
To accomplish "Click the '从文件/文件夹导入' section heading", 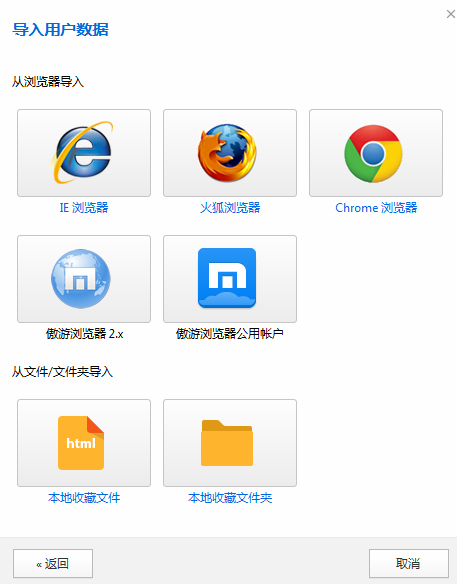I will point(62,371).
